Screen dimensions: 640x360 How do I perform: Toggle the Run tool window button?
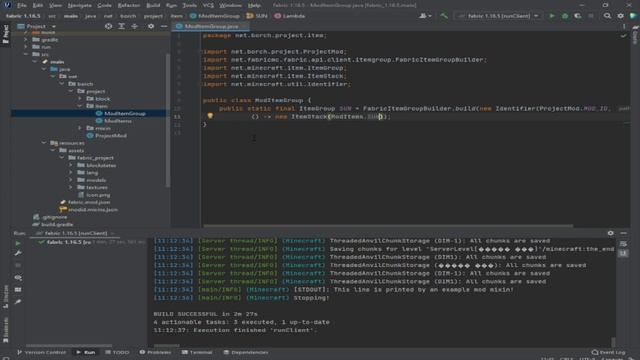coord(86,352)
